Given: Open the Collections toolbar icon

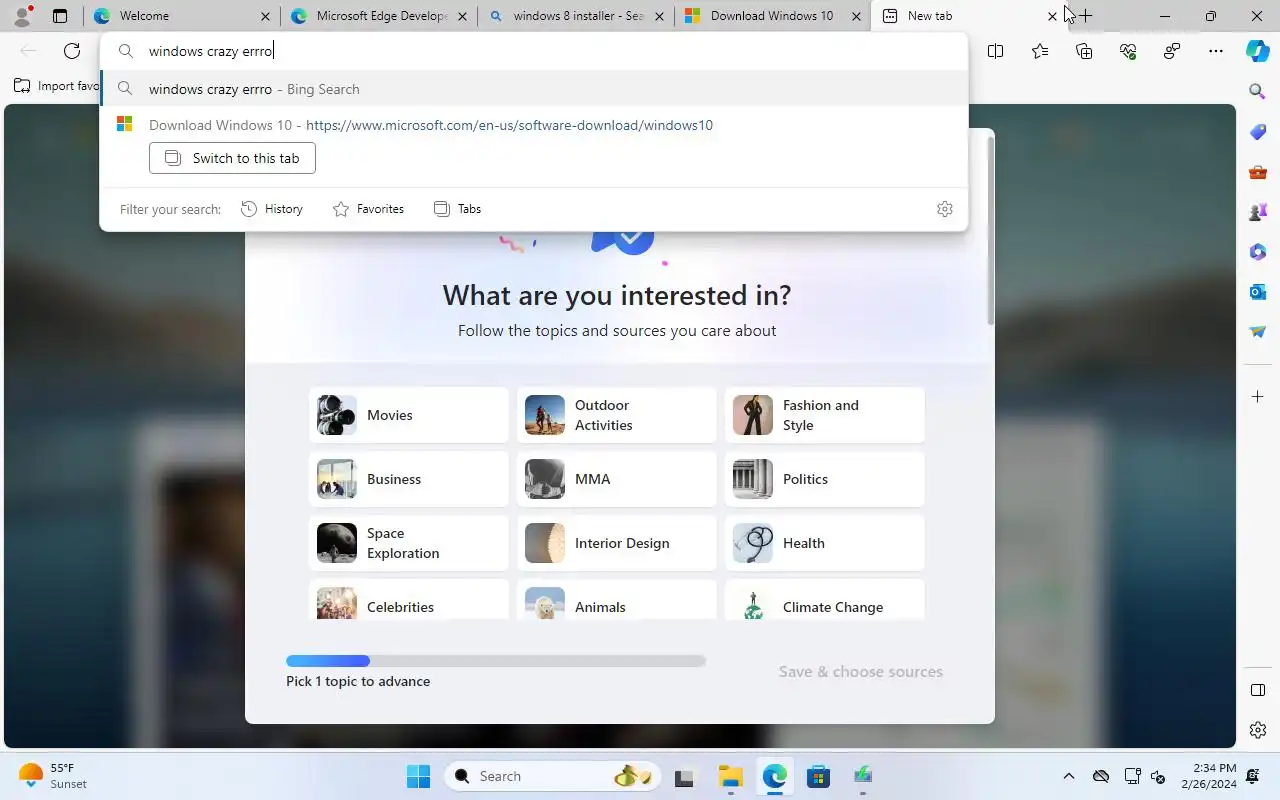Looking at the screenshot, I should 1084,51.
